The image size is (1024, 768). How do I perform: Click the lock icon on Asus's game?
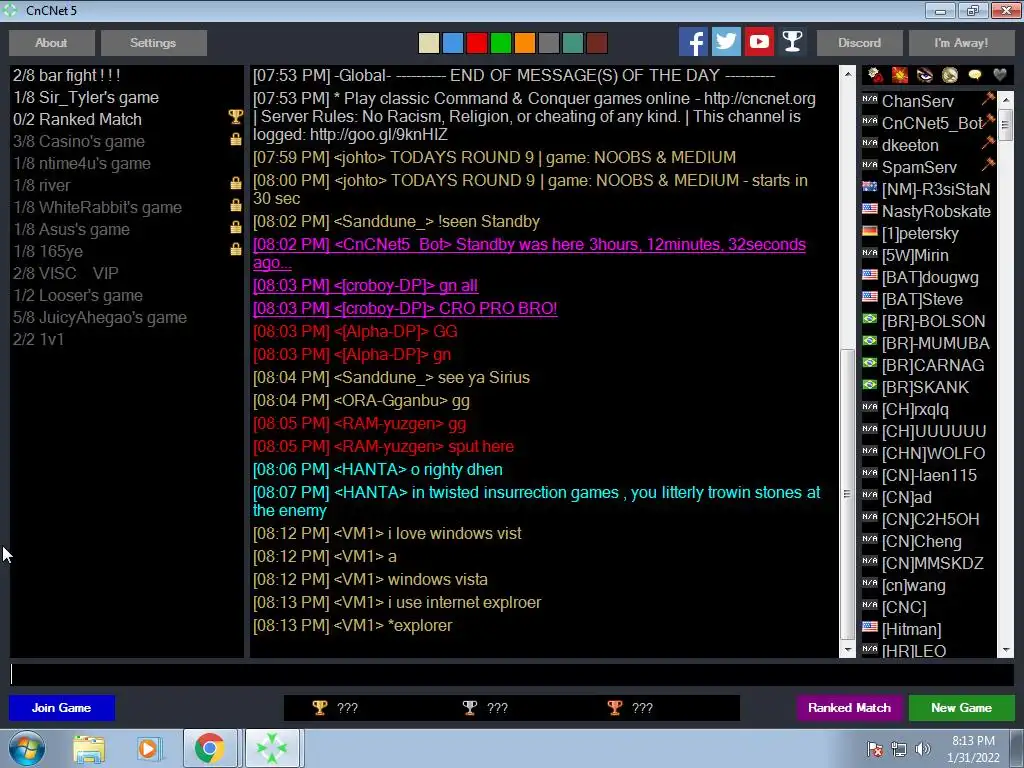236,227
